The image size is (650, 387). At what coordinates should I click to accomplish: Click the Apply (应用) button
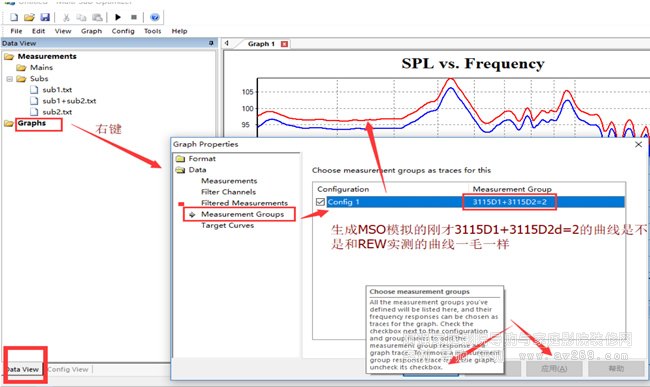pyautogui.click(x=554, y=368)
